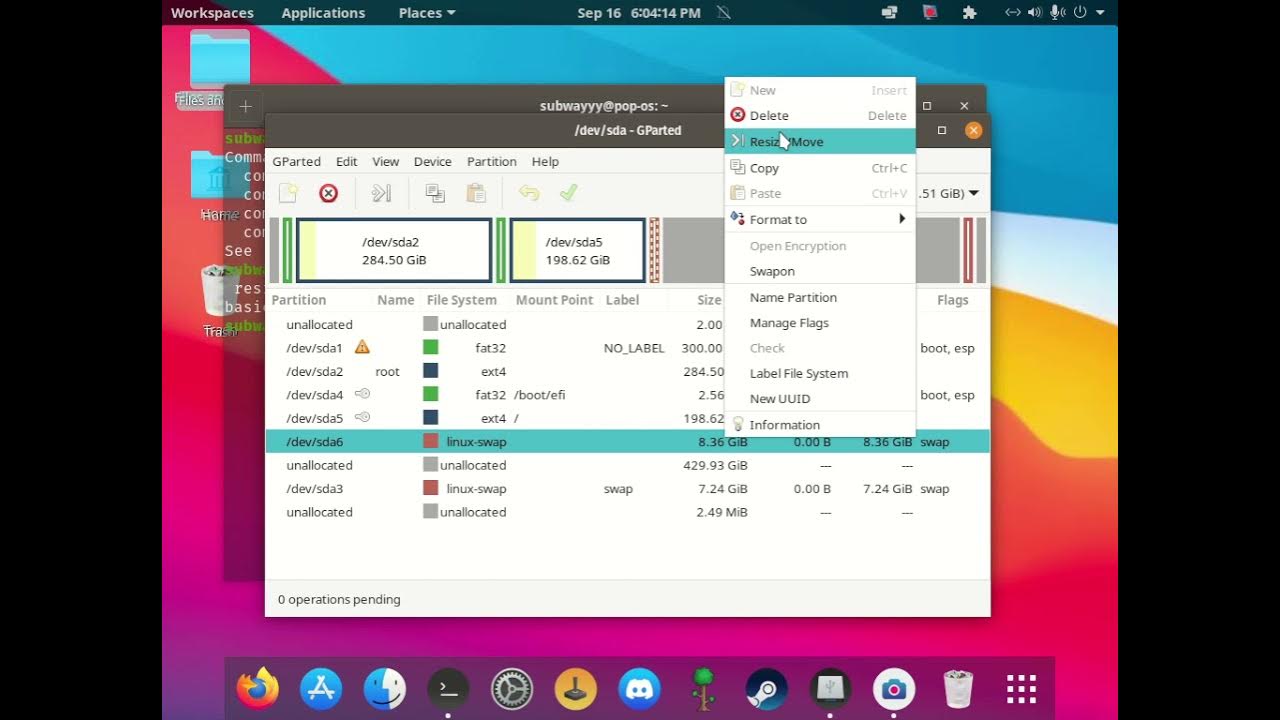Open the Places dropdown in the top bar
This screenshot has height=720, width=1280.
coord(427,13)
